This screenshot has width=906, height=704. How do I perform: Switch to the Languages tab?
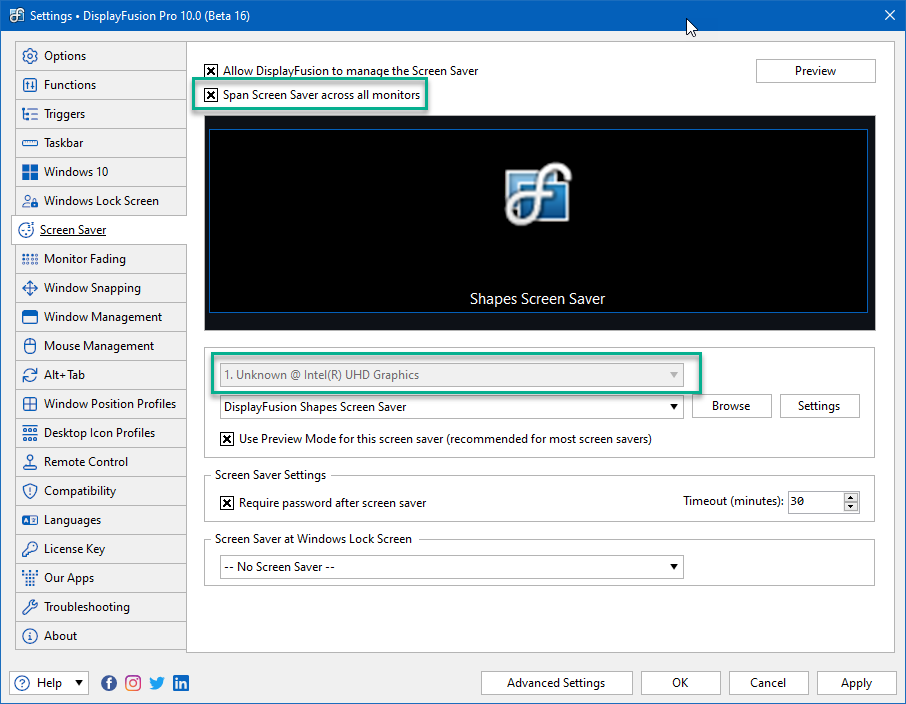[x=101, y=520]
